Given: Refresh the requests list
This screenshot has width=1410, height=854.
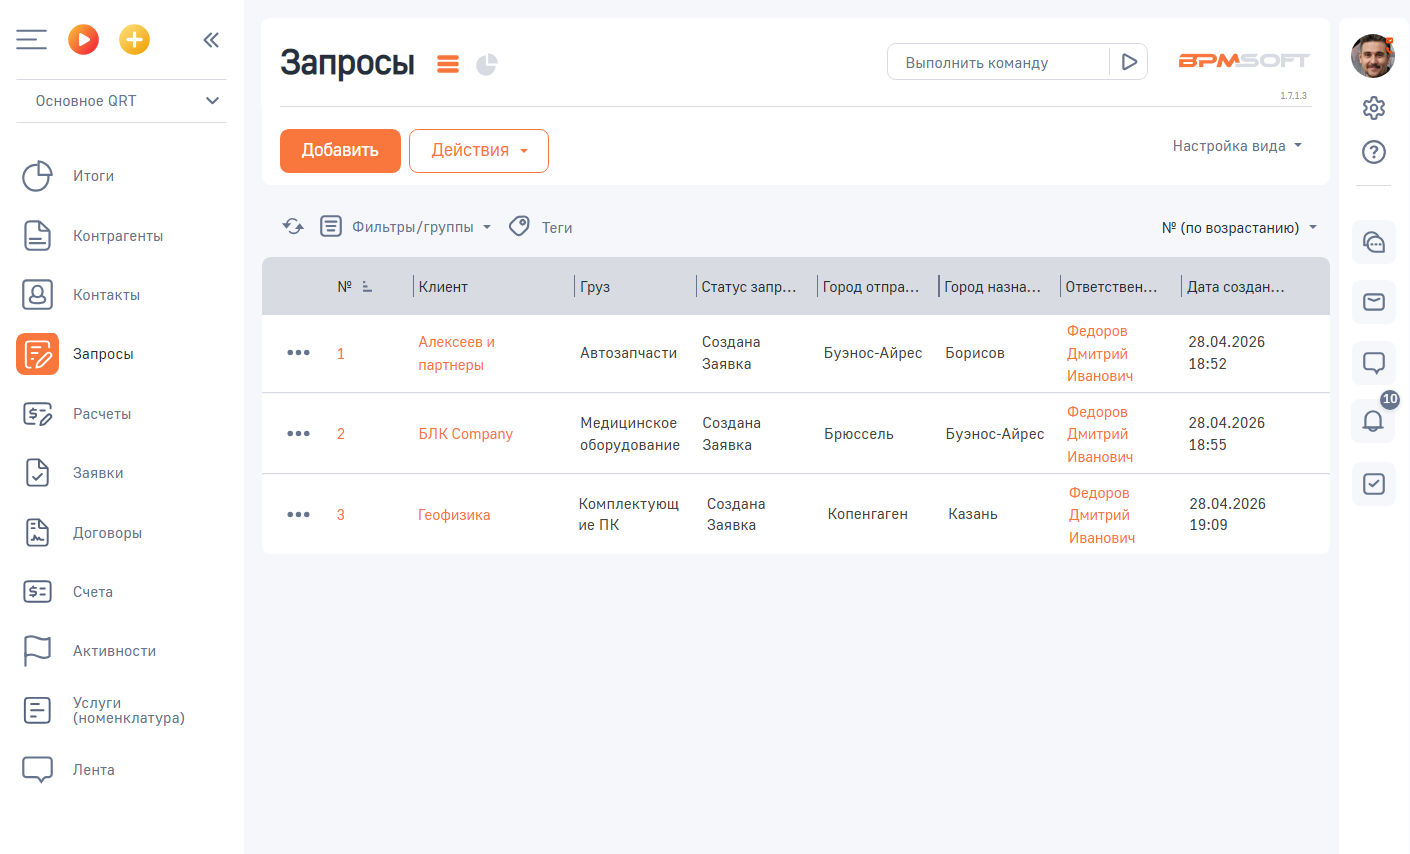Looking at the screenshot, I should pyautogui.click(x=293, y=227).
